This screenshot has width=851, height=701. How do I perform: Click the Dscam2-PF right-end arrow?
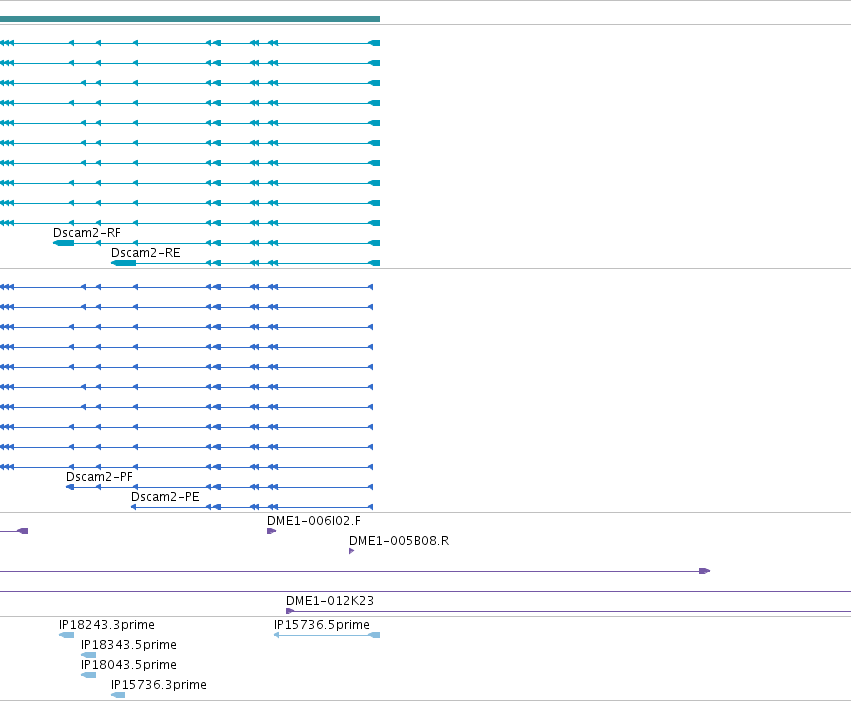[x=371, y=487]
